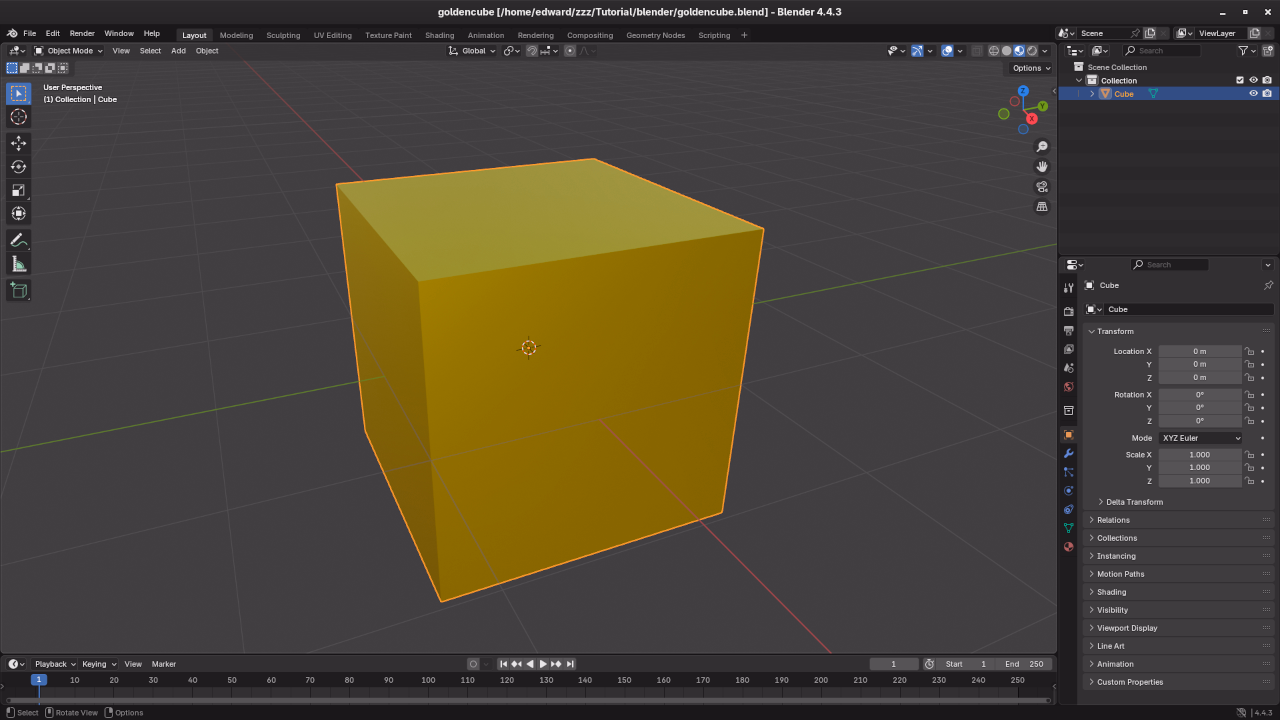The image size is (1280, 720).
Task: Open the Particles properties tab
Action: [x=1068, y=472]
